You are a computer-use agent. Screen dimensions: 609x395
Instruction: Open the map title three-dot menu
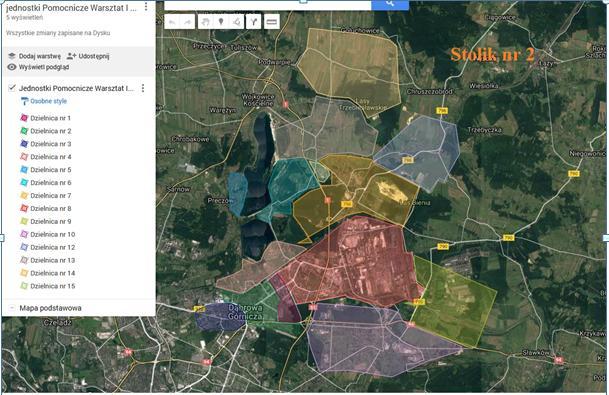click(x=146, y=7)
